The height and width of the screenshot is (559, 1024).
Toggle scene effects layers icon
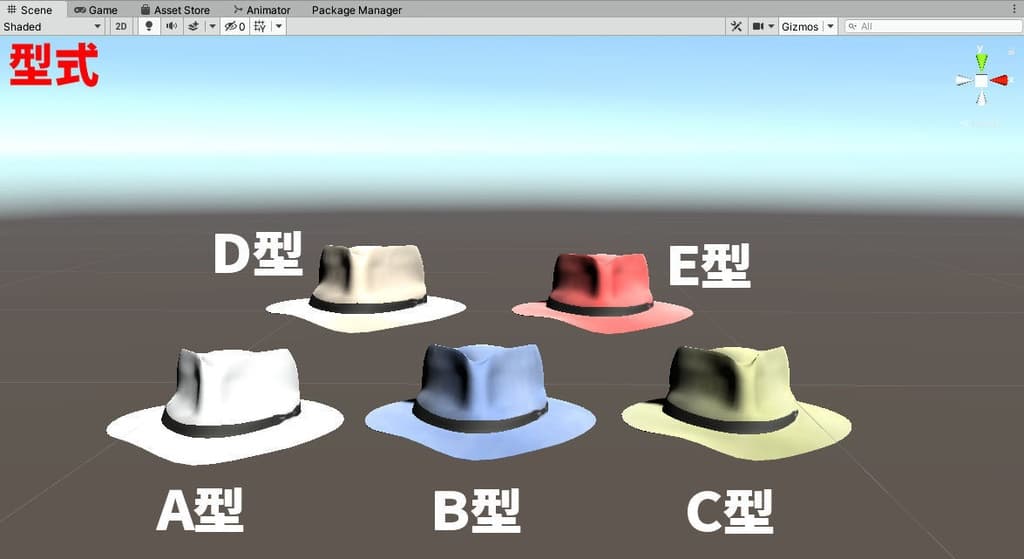pos(193,26)
